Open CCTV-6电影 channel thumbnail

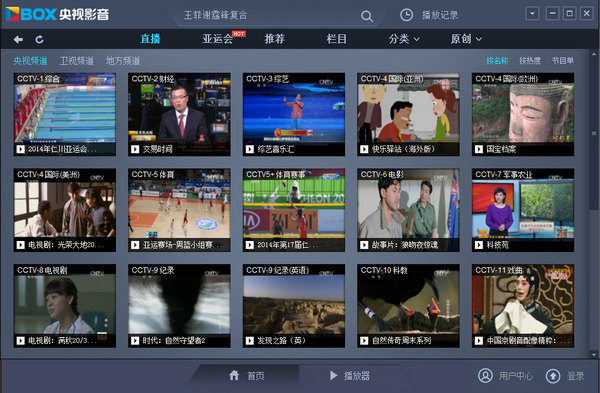408,210
